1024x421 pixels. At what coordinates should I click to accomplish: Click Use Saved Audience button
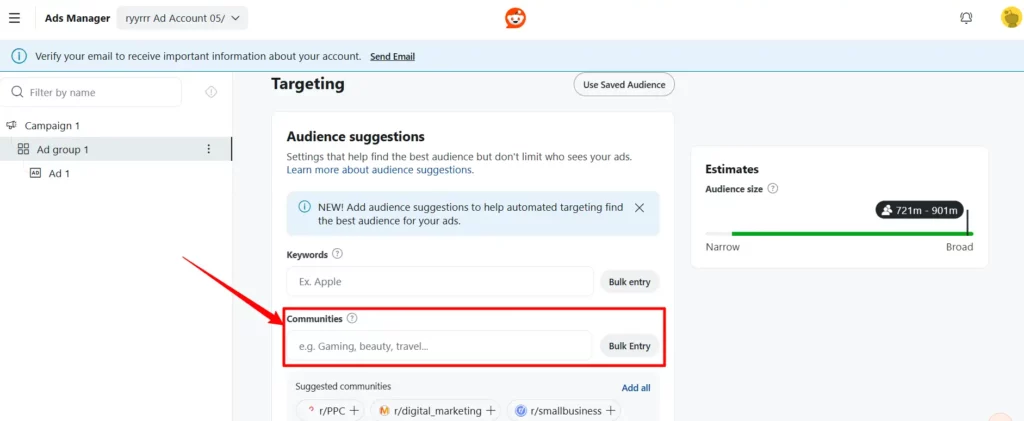click(624, 85)
